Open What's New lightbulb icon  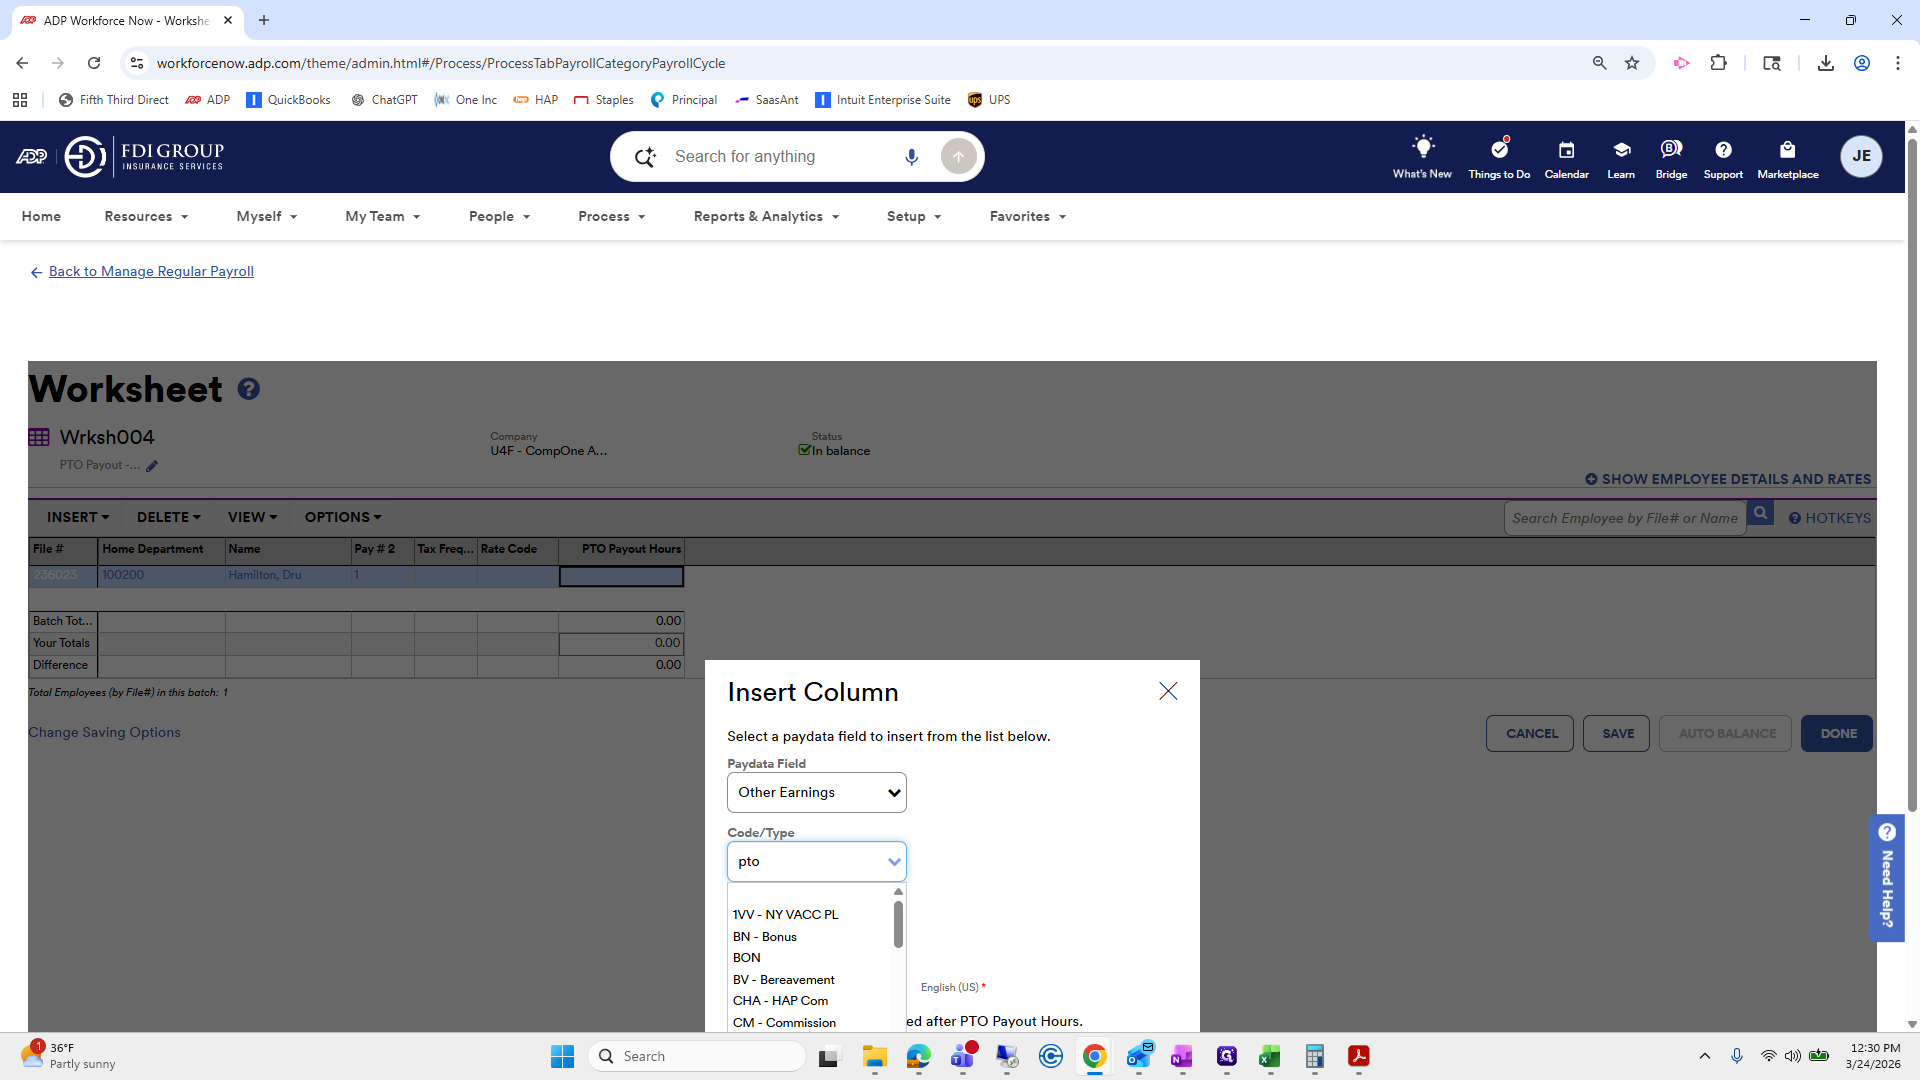[1422, 148]
